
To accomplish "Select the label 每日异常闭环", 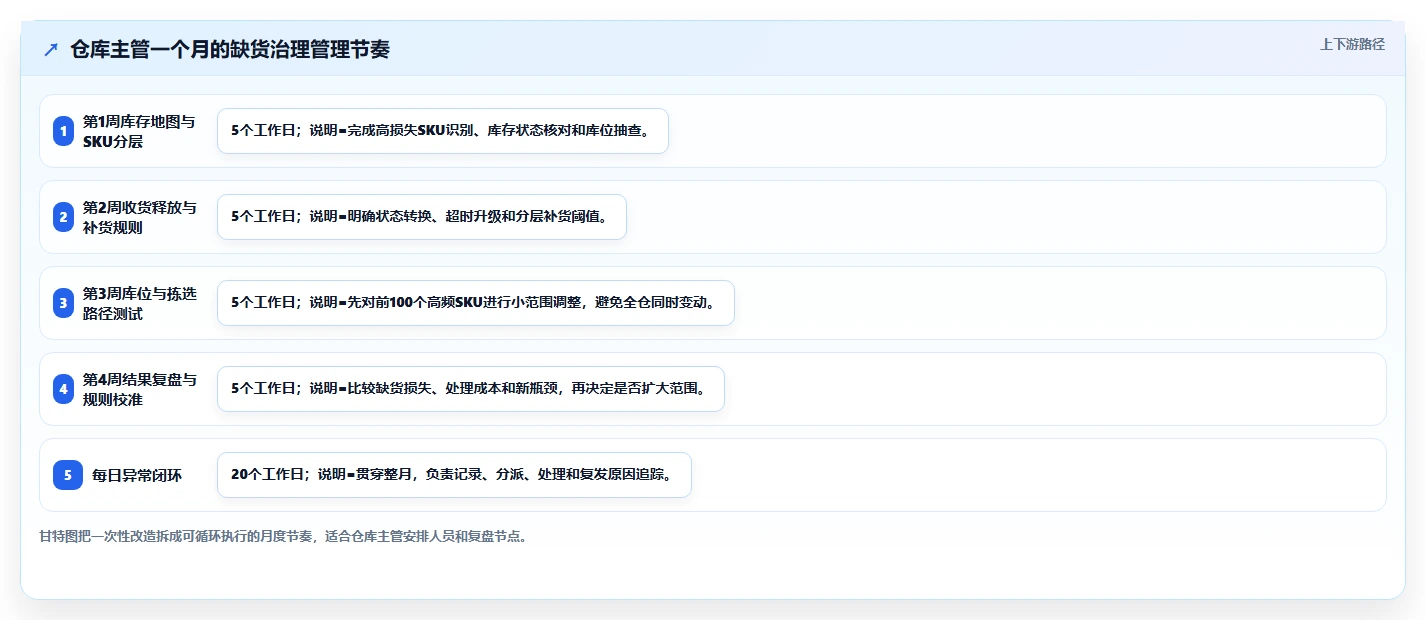I will click(x=137, y=475).
